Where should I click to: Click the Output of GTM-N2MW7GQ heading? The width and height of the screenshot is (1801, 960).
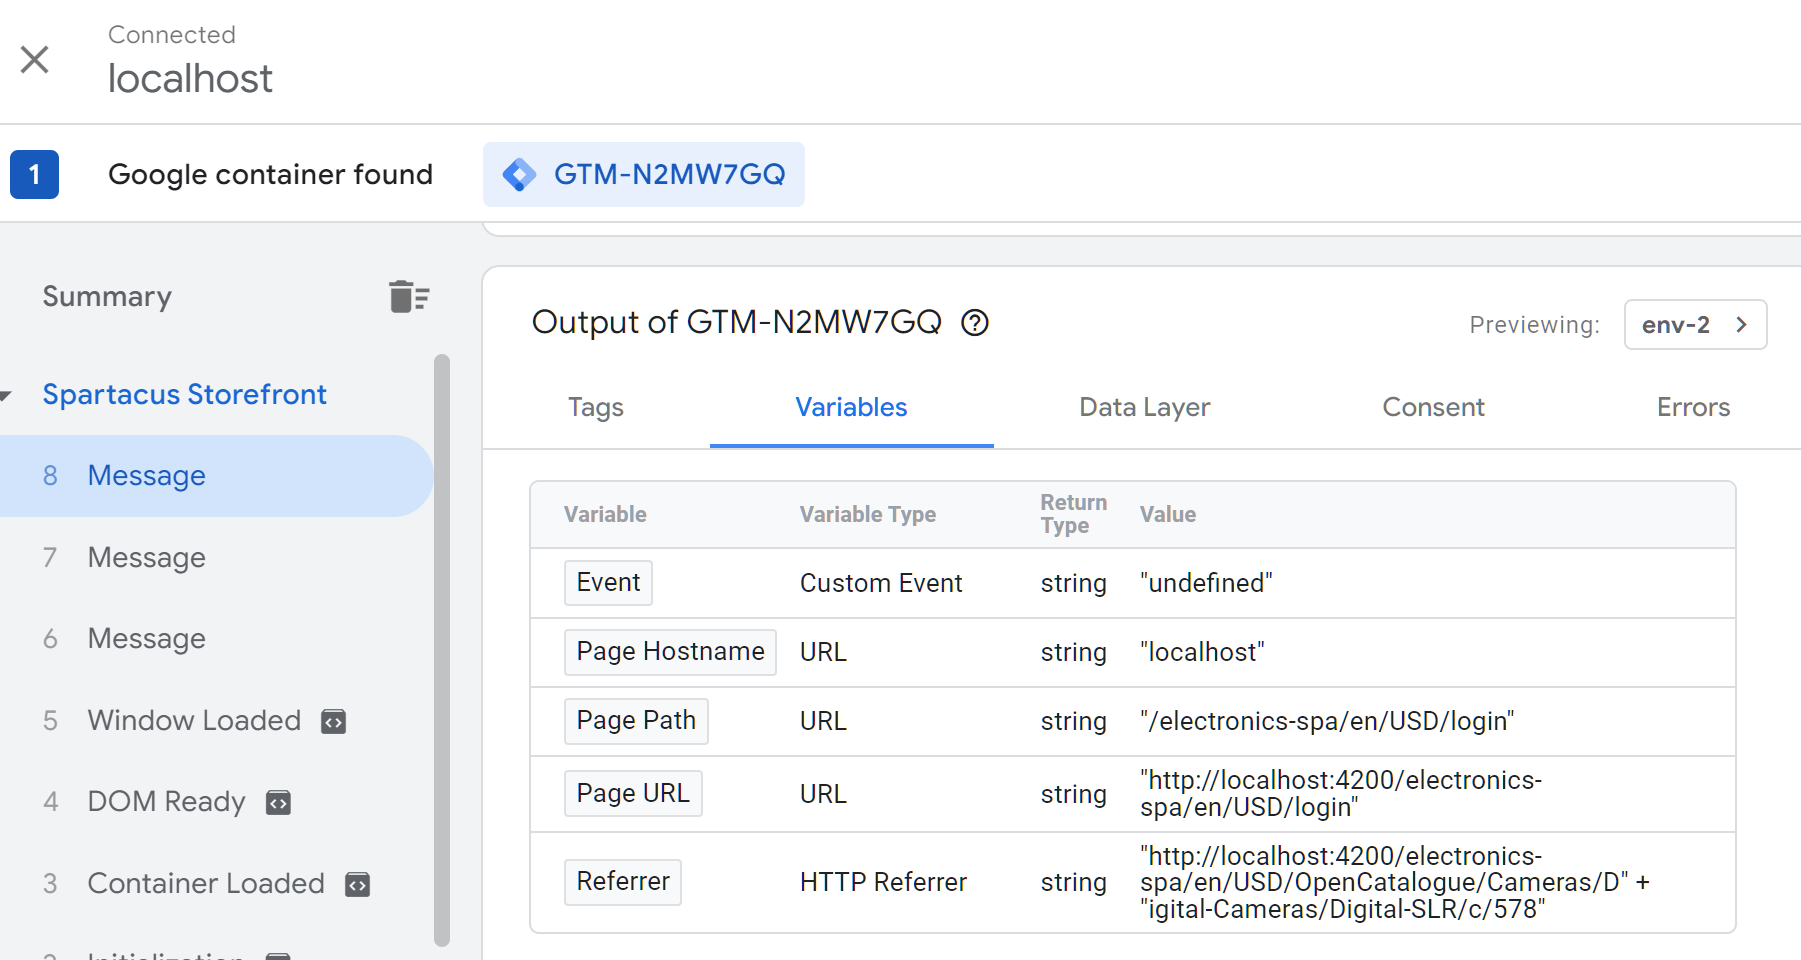(x=737, y=322)
